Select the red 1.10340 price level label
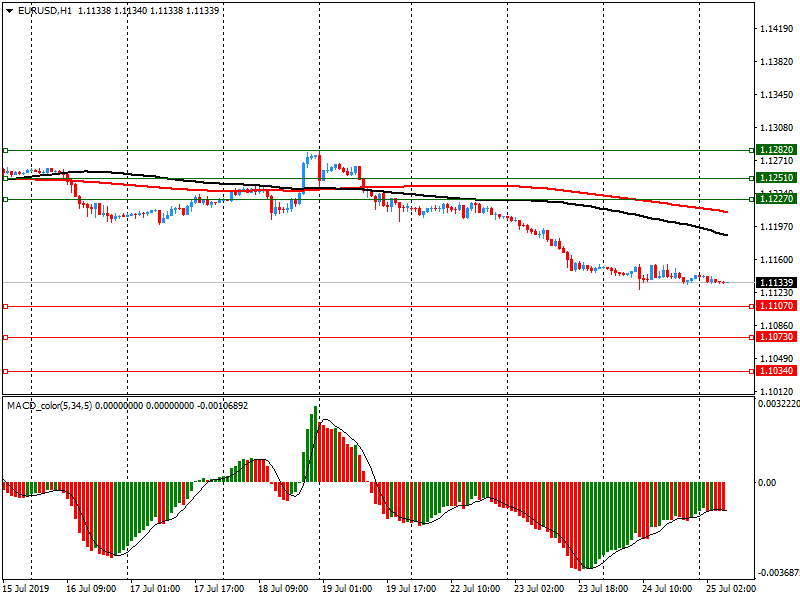Viewport: 800px width, 600px height. (x=776, y=370)
